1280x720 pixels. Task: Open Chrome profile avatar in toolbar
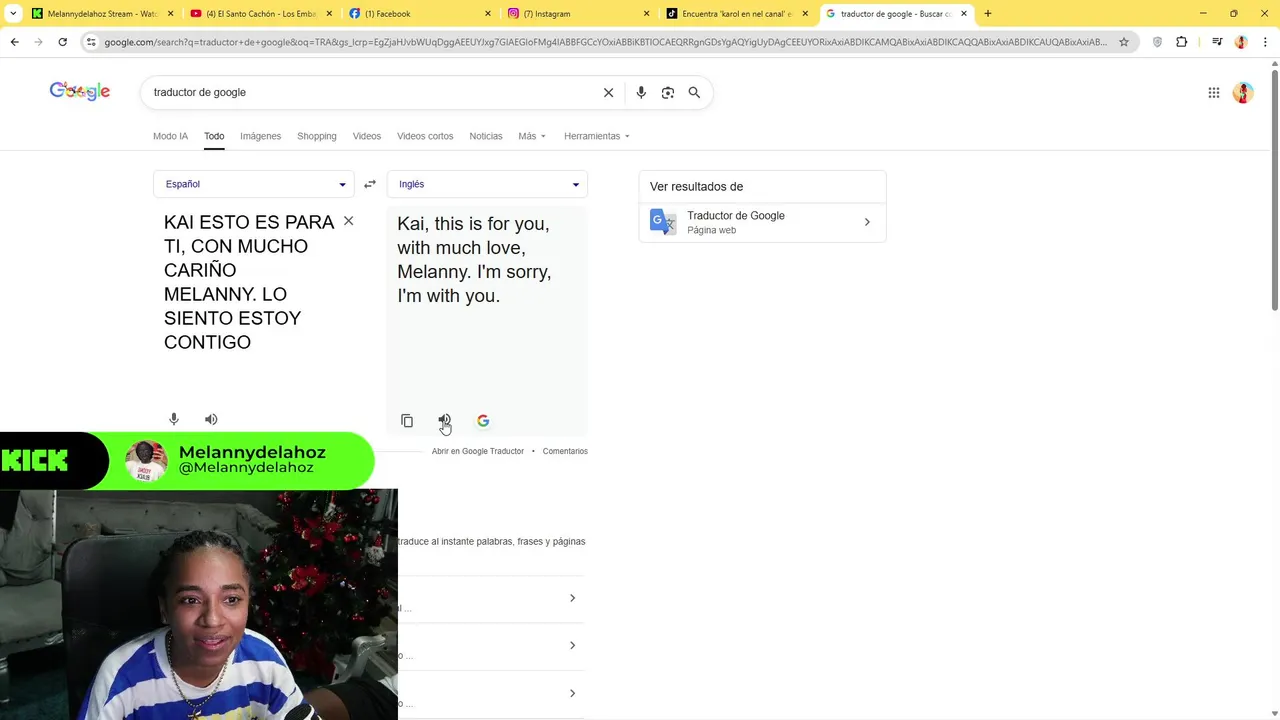1241,42
